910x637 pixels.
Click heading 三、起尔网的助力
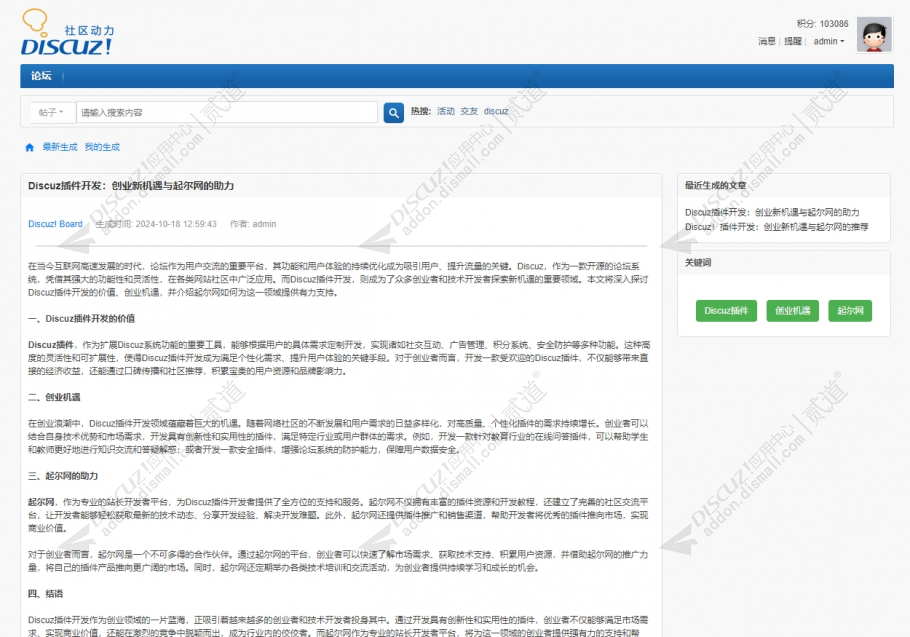coord(63,476)
